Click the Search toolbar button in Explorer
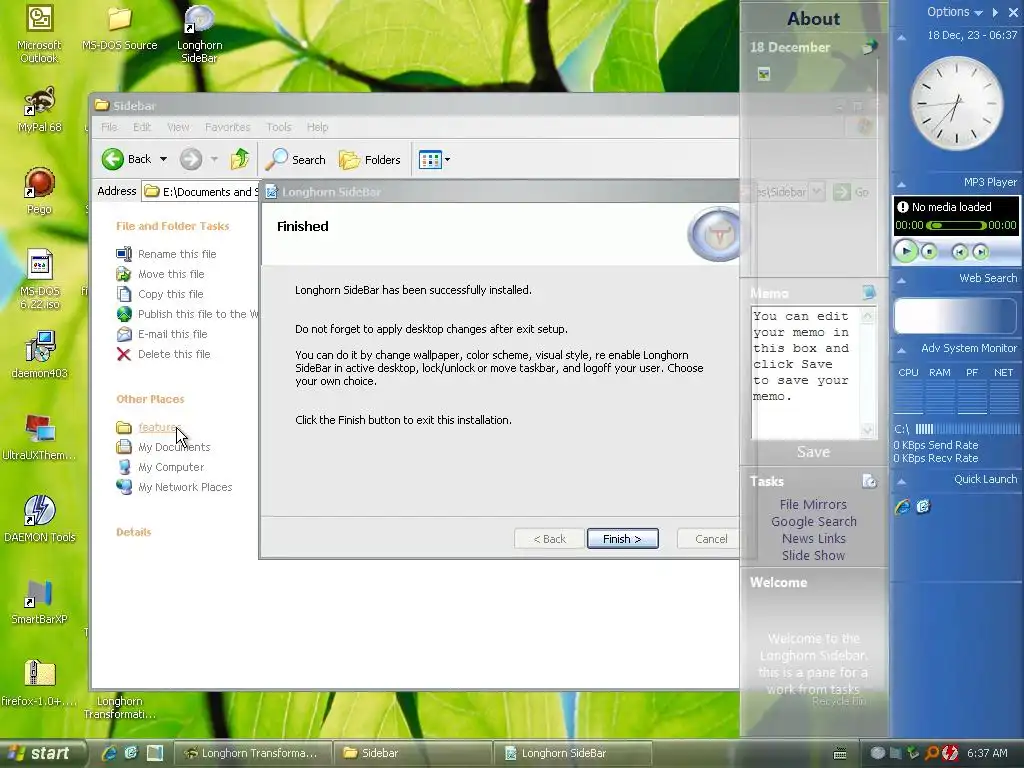Screen dimensions: 1024x768 click(x=296, y=159)
